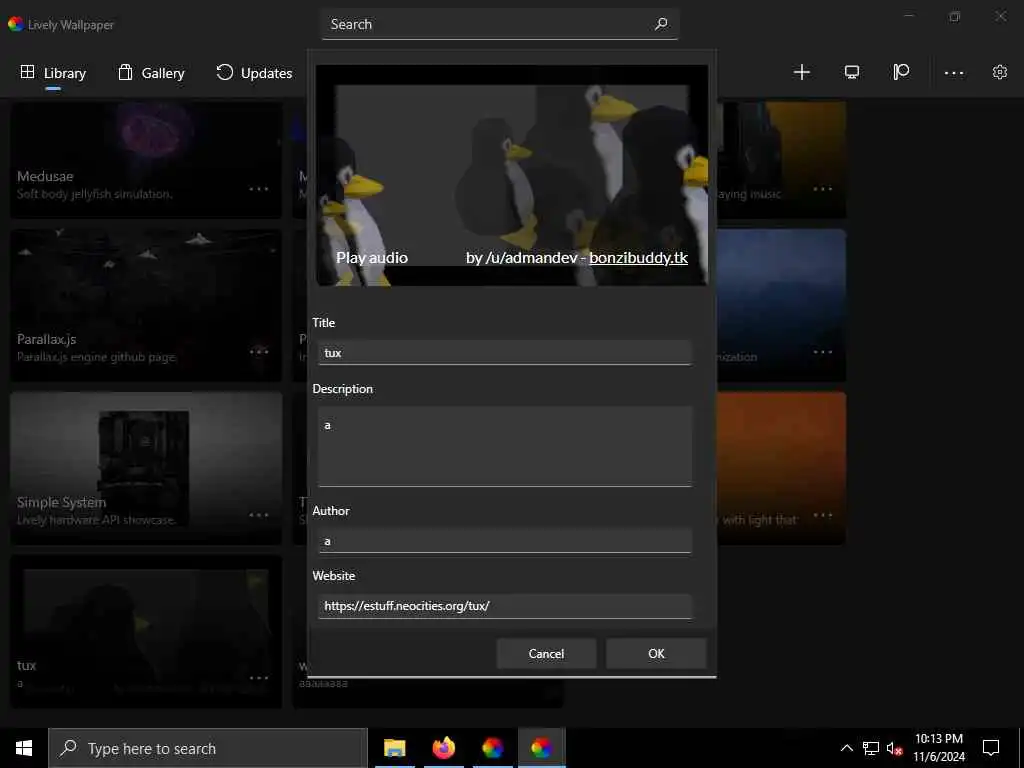The width and height of the screenshot is (1024, 768).
Task: Click the muted volume icon in the system tray
Action: (894, 748)
